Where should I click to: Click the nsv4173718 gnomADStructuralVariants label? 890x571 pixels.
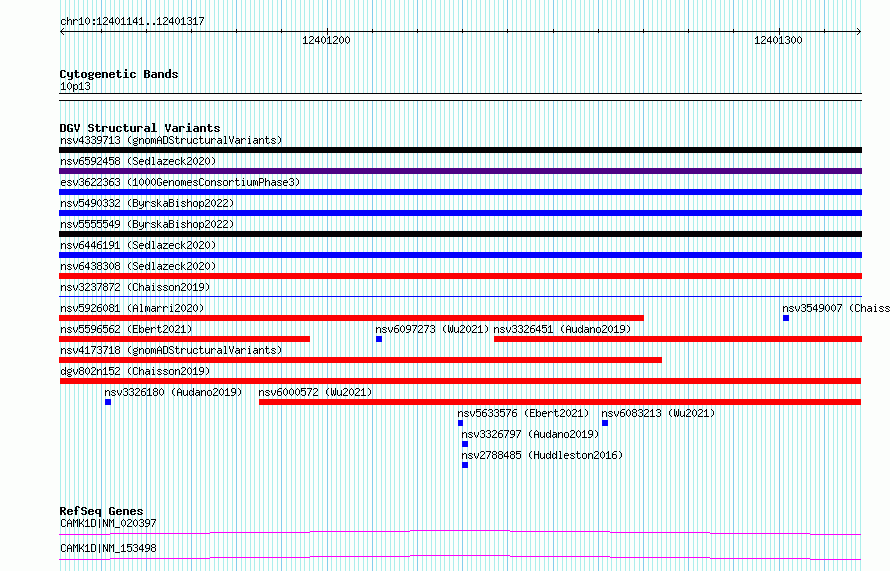(171, 350)
